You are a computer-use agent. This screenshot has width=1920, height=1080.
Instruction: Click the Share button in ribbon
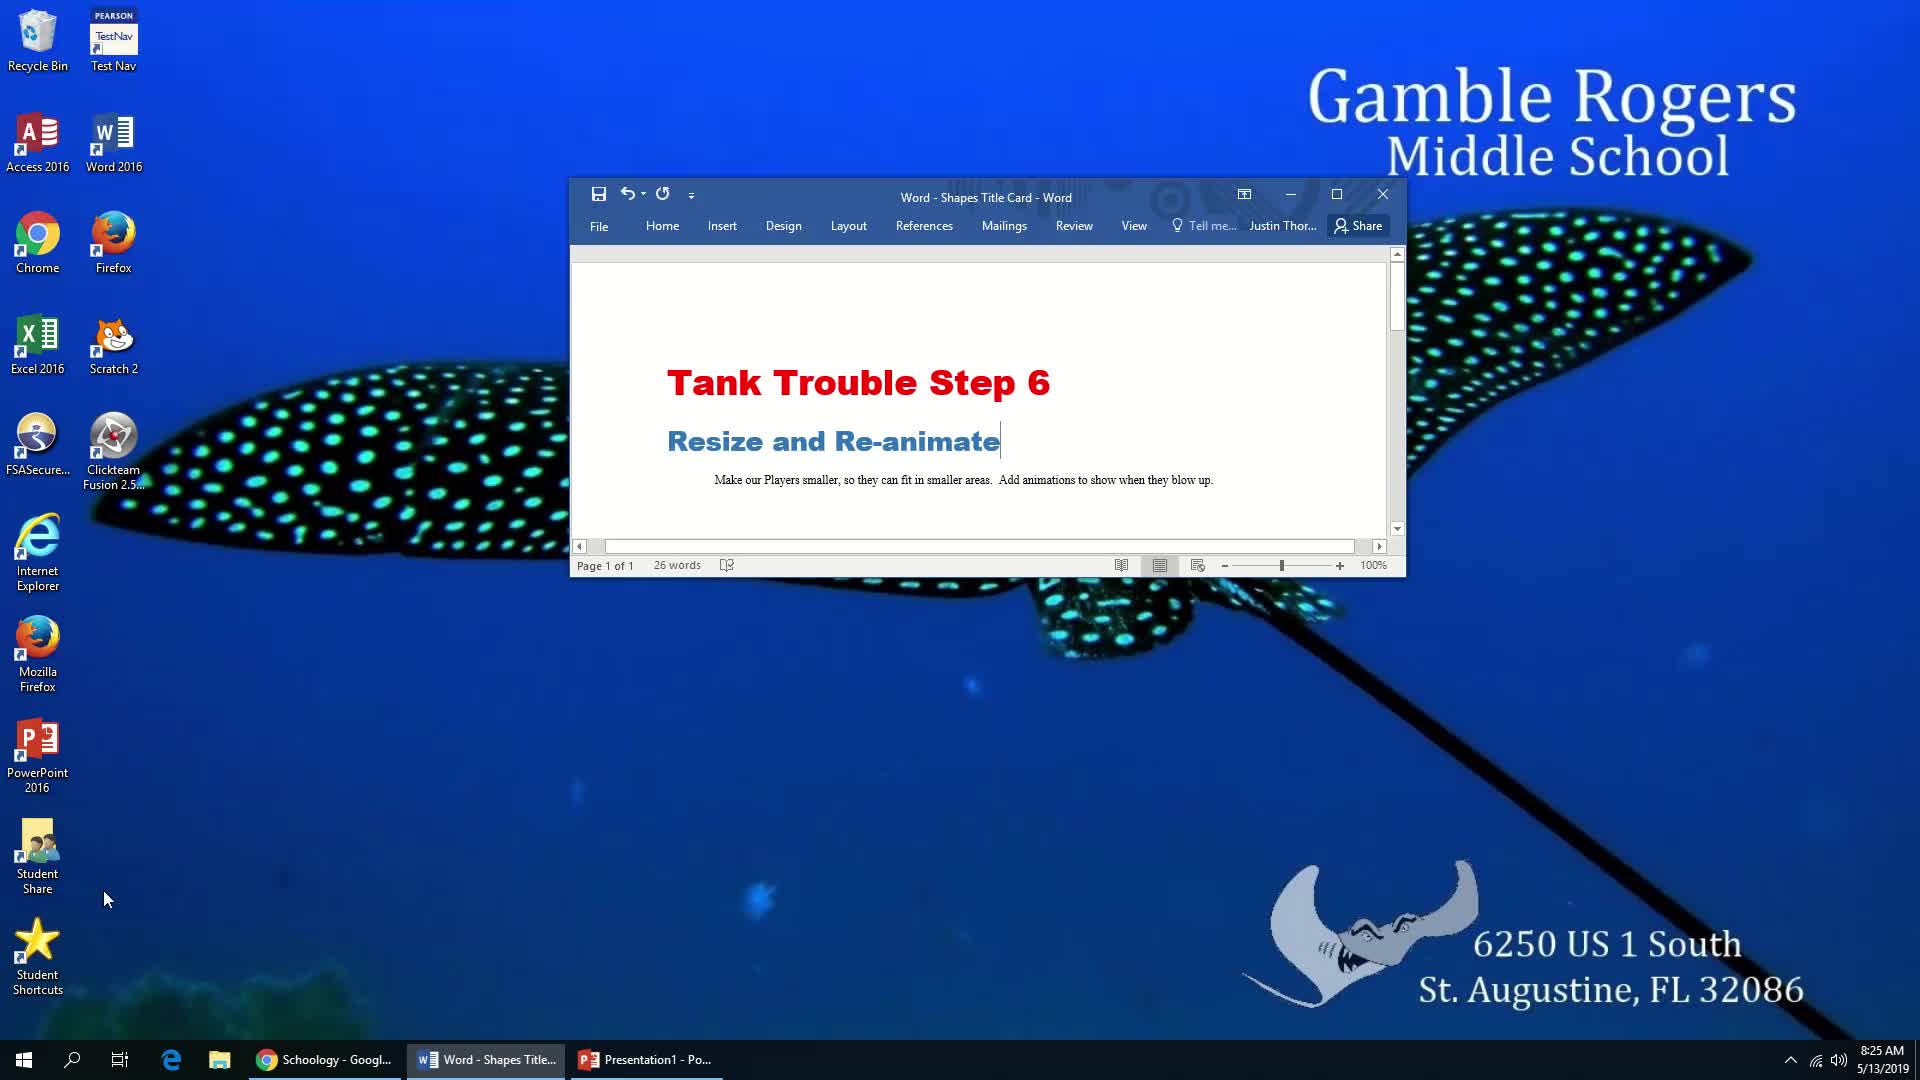click(1360, 225)
